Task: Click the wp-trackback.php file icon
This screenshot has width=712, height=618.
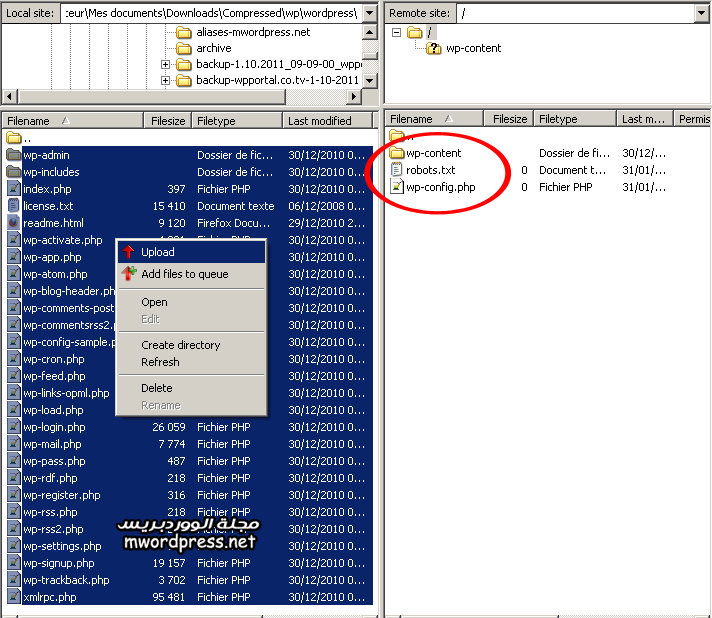Action: pos(14,580)
